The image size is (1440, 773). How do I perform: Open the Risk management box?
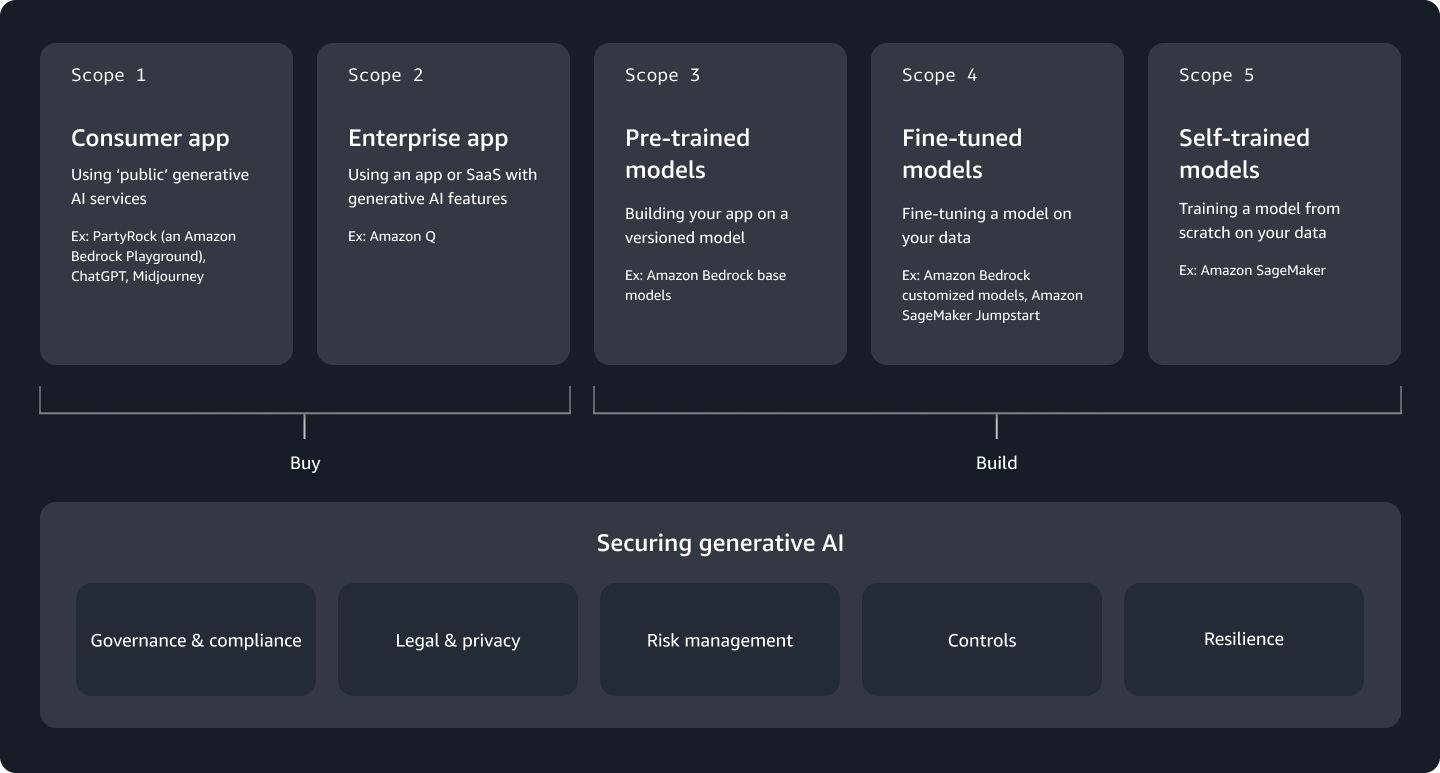pyautogui.click(x=720, y=640)
